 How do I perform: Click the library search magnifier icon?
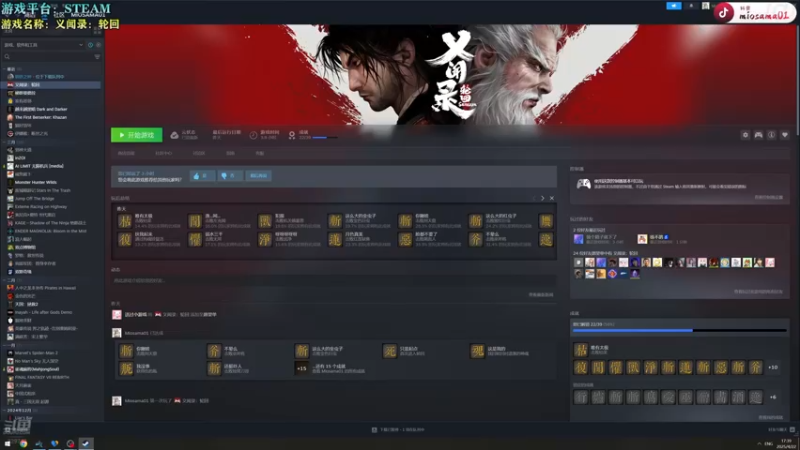tap(7, 57)
